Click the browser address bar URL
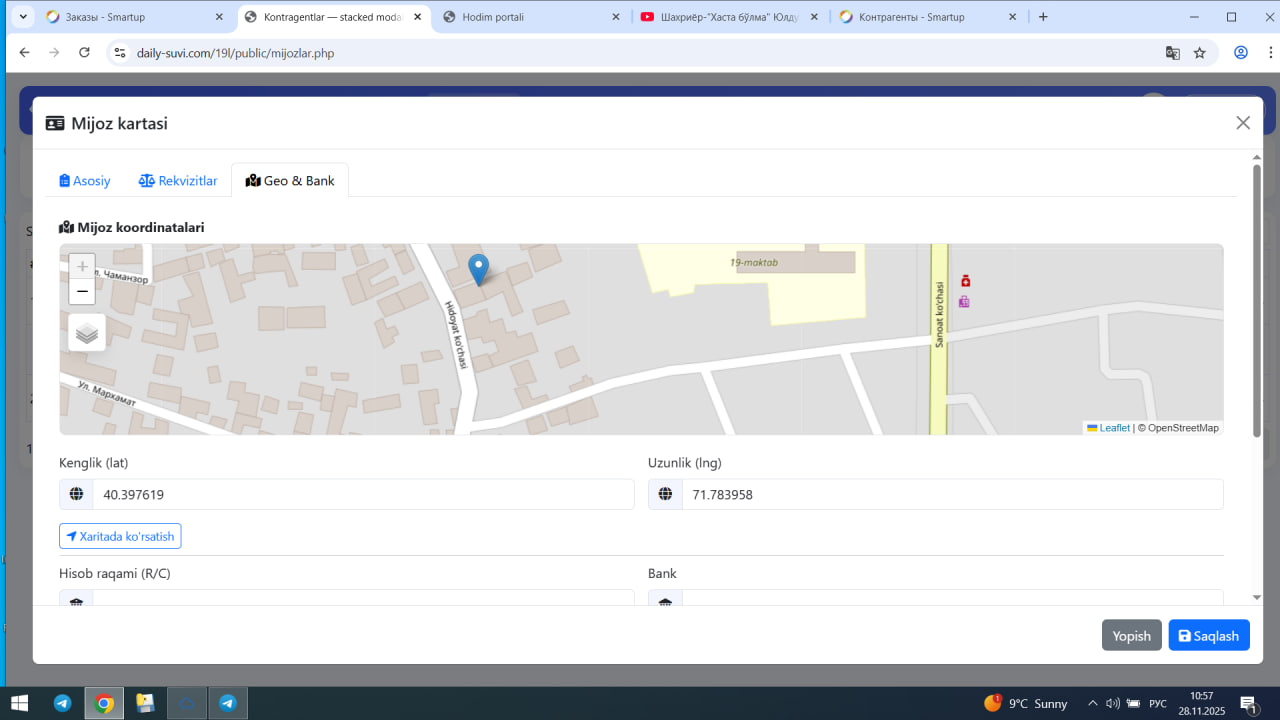The width and height of the screenshot is (1280, 720). click(x=235, y=53)
